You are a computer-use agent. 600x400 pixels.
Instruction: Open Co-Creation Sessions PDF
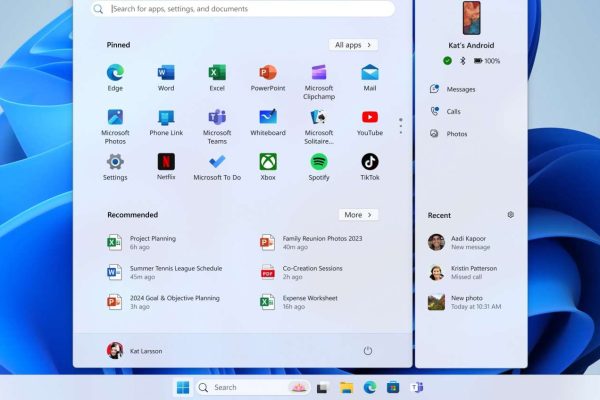(x=301, y=272)
